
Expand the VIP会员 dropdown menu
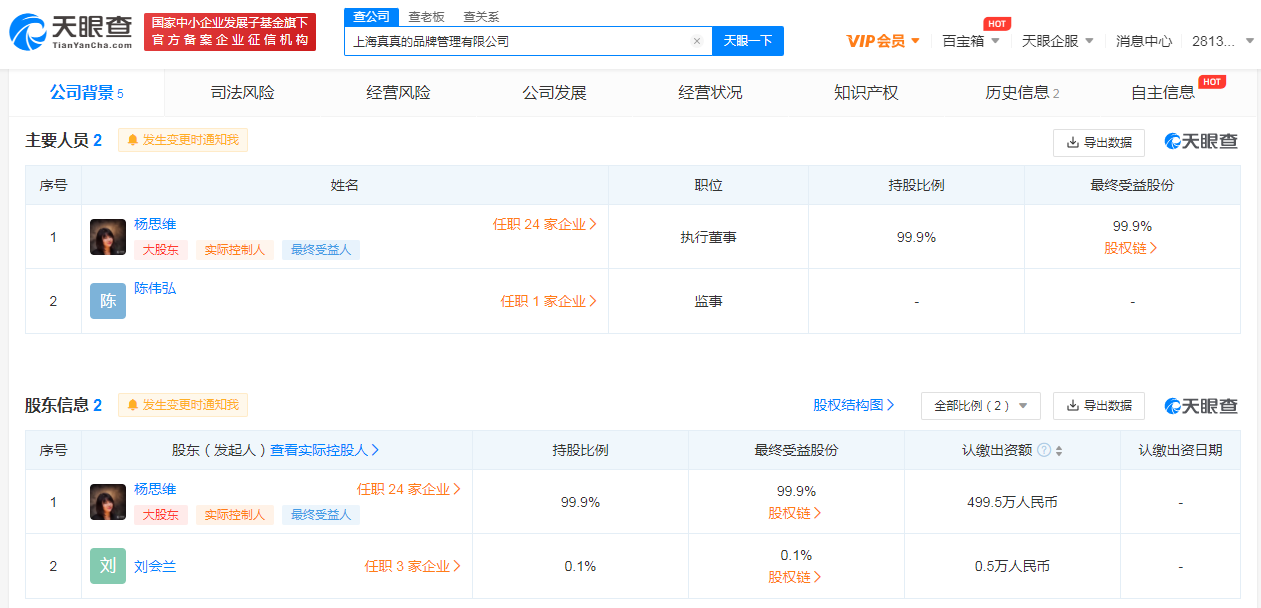click(x=884, y=41)
